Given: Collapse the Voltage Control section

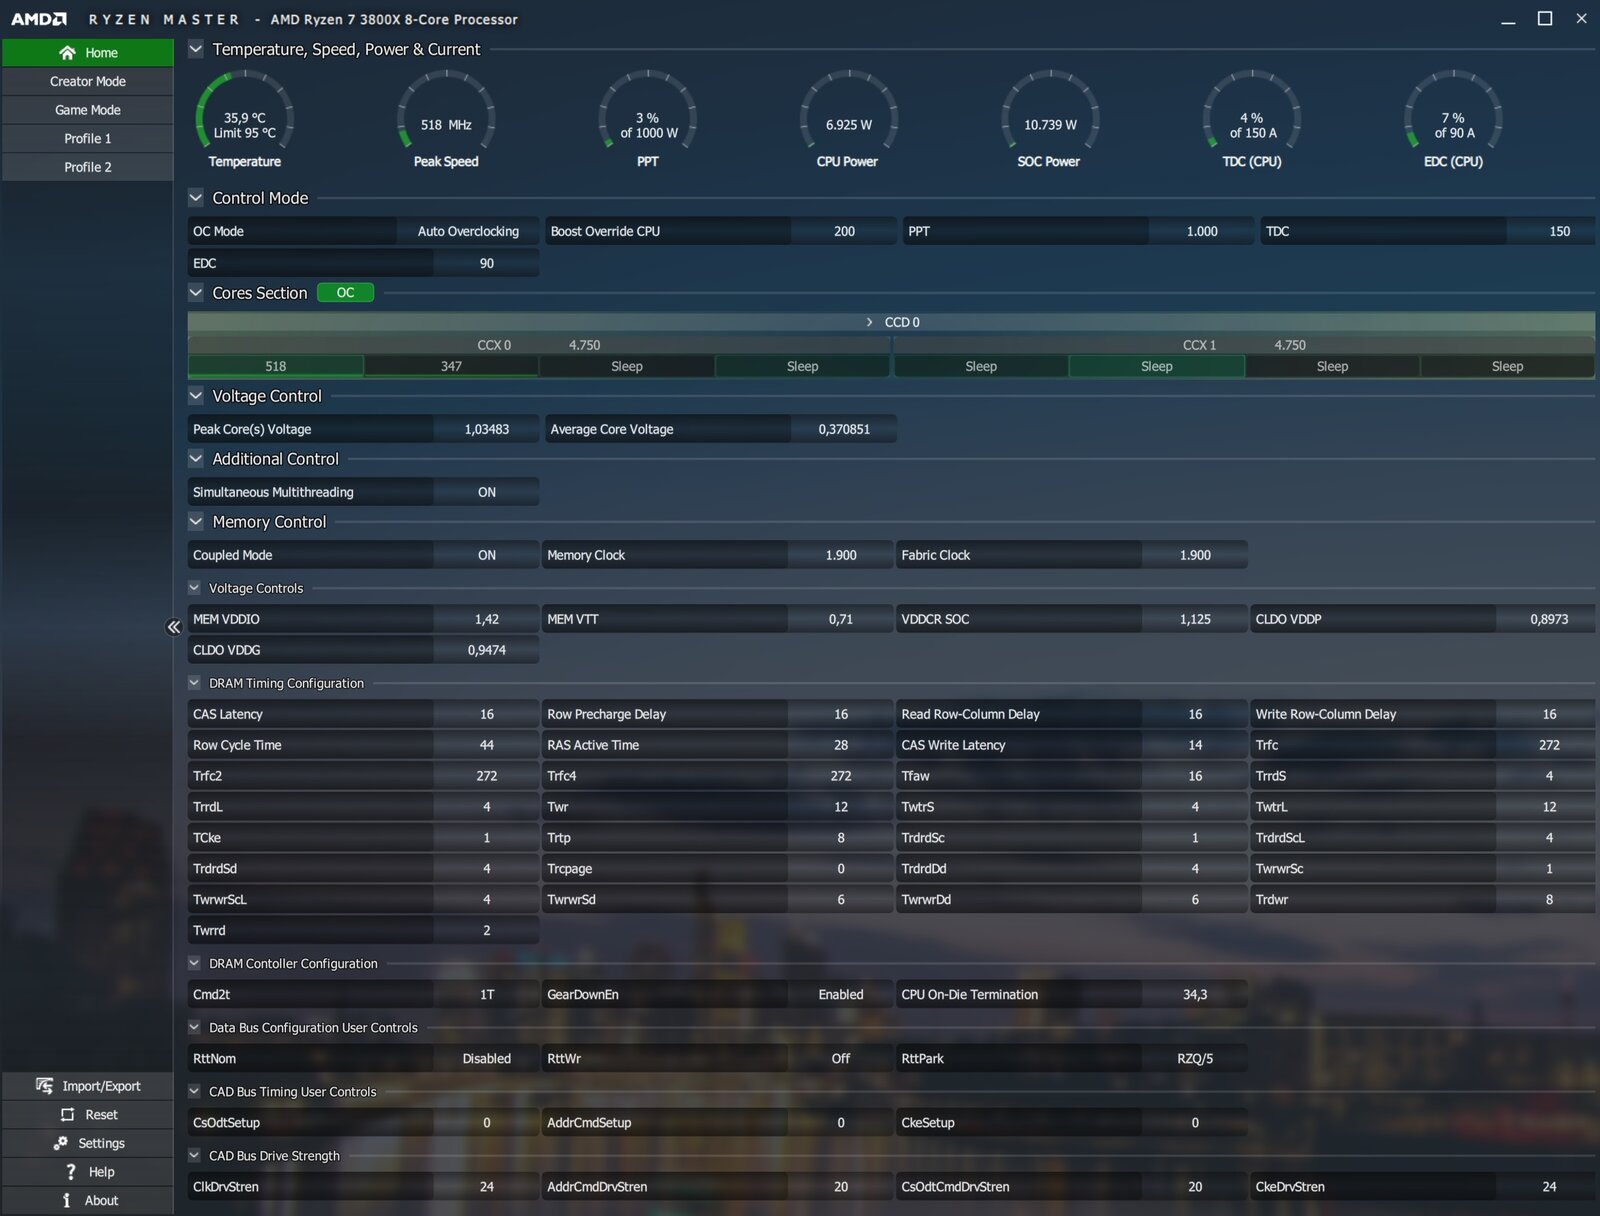Looking at the screenshot, I should pos(196,396).
